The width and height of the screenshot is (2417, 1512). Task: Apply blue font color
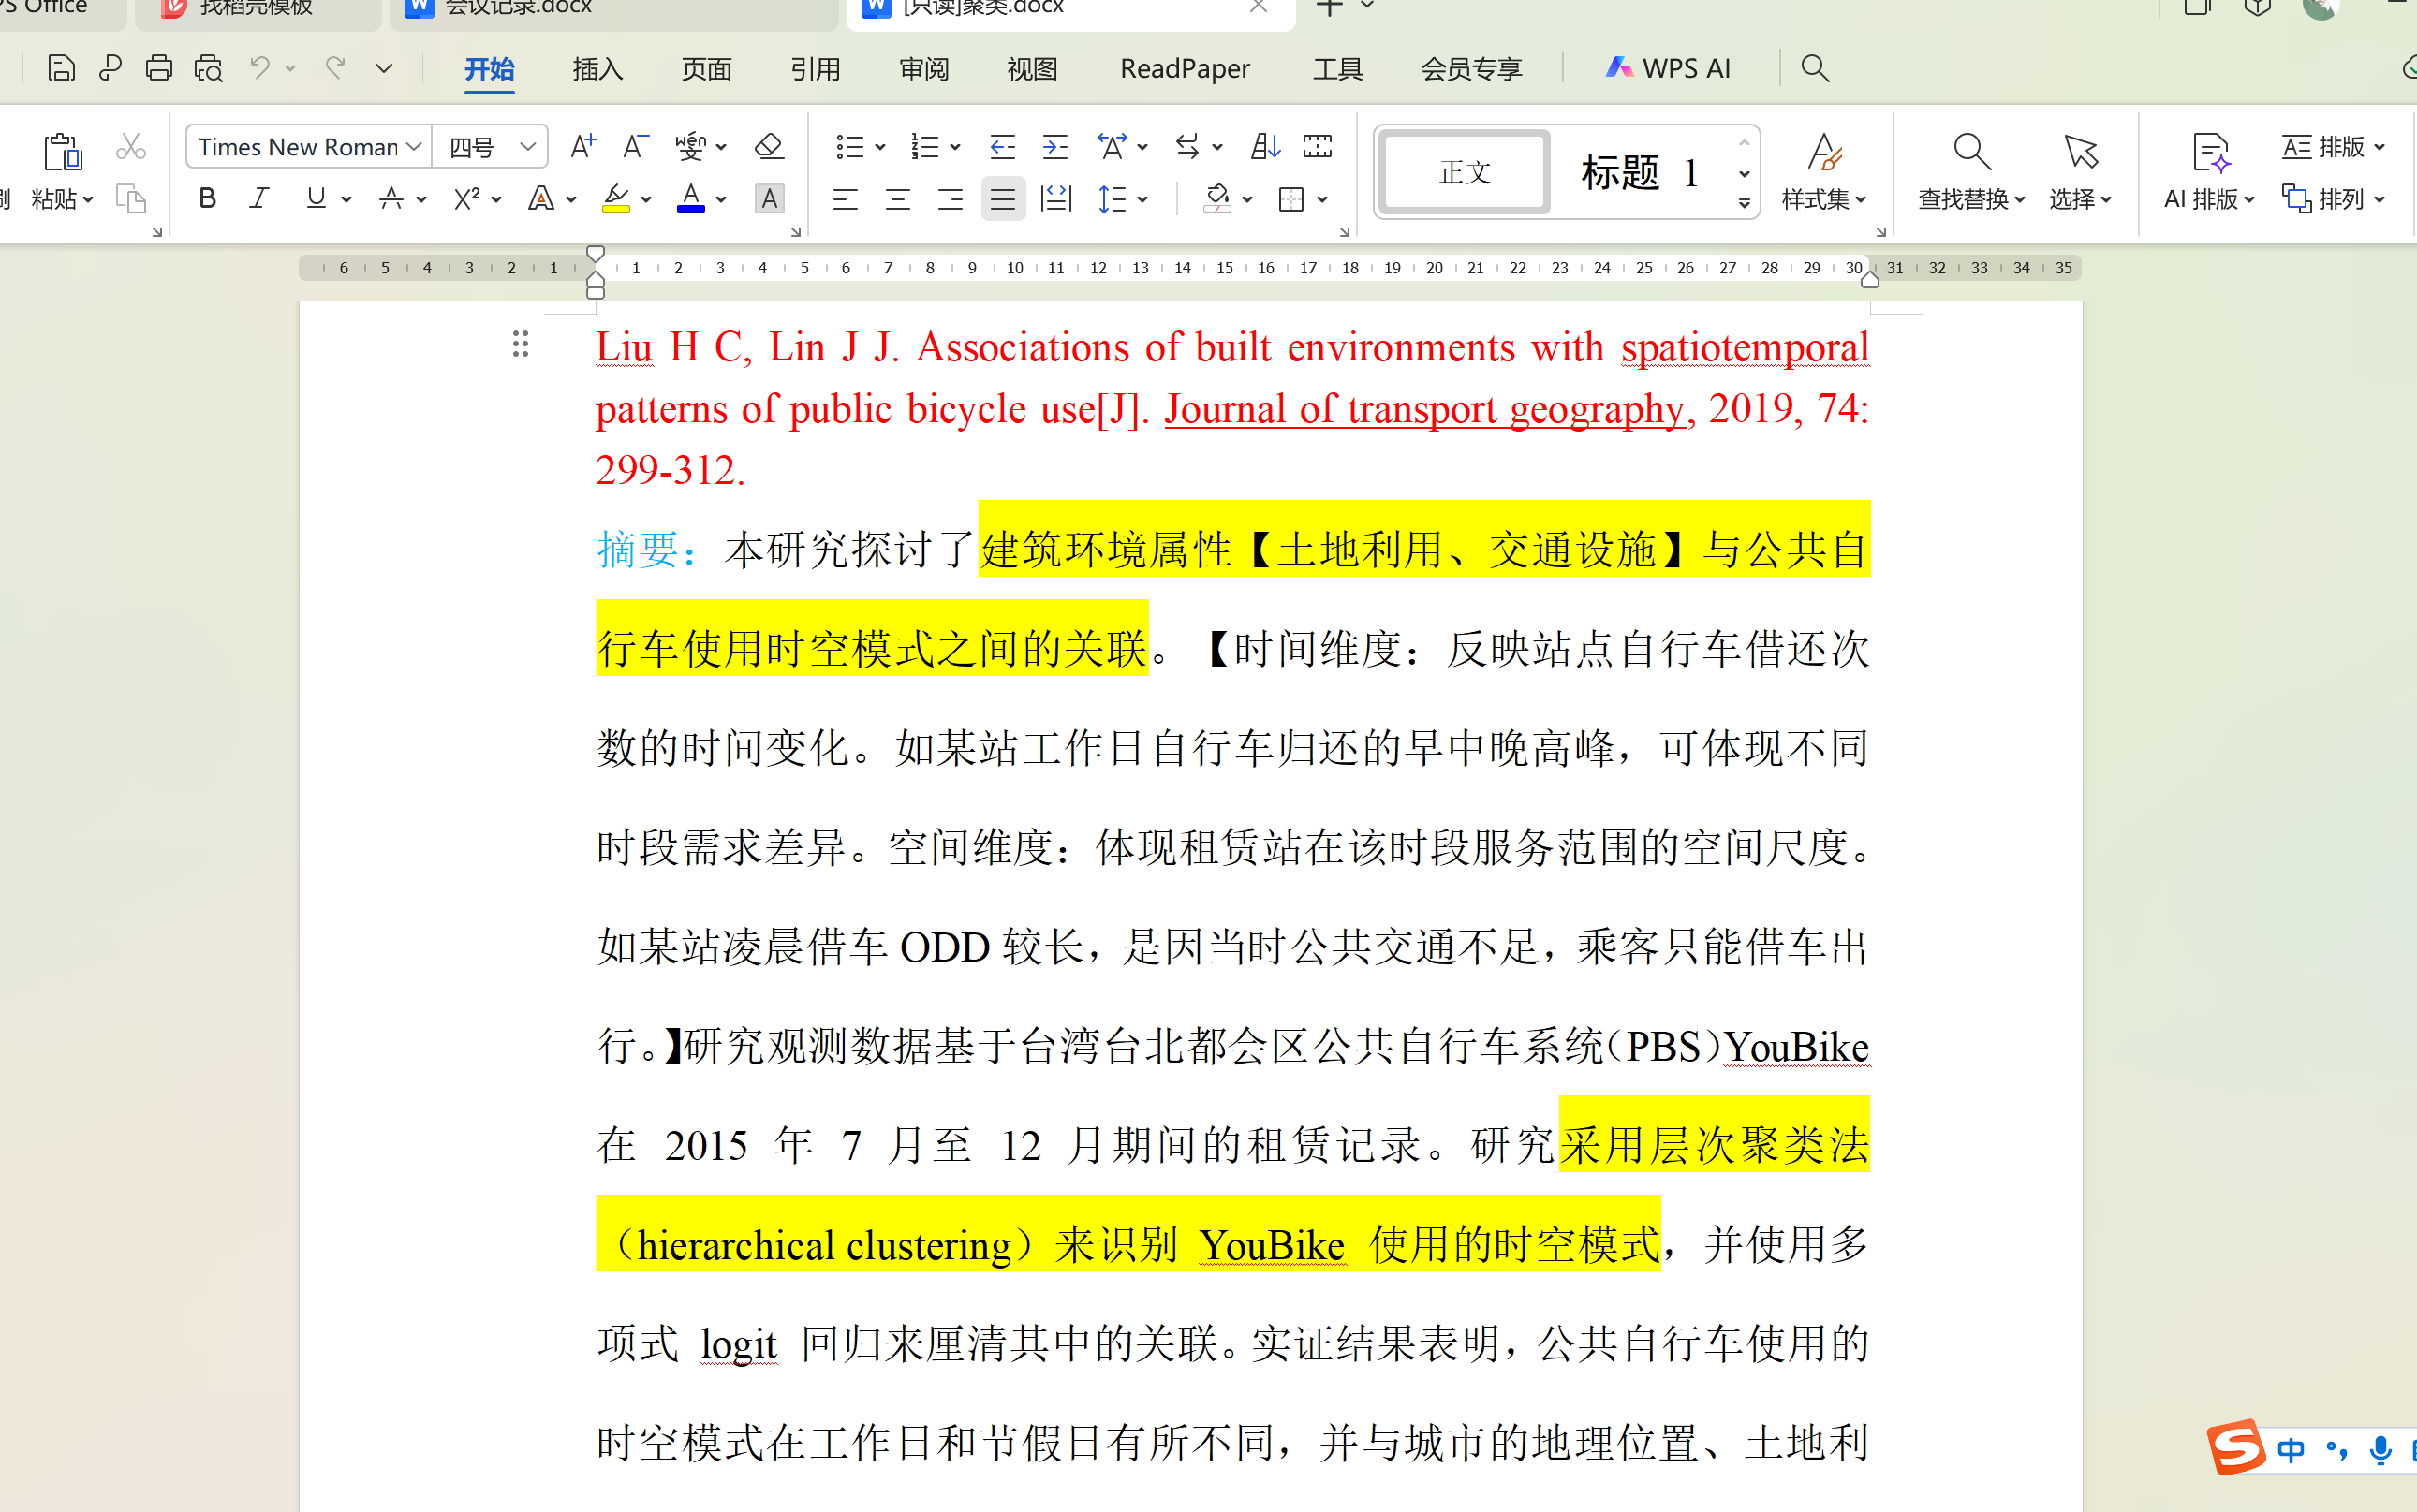pyautogui.click(x=690, y=198)
